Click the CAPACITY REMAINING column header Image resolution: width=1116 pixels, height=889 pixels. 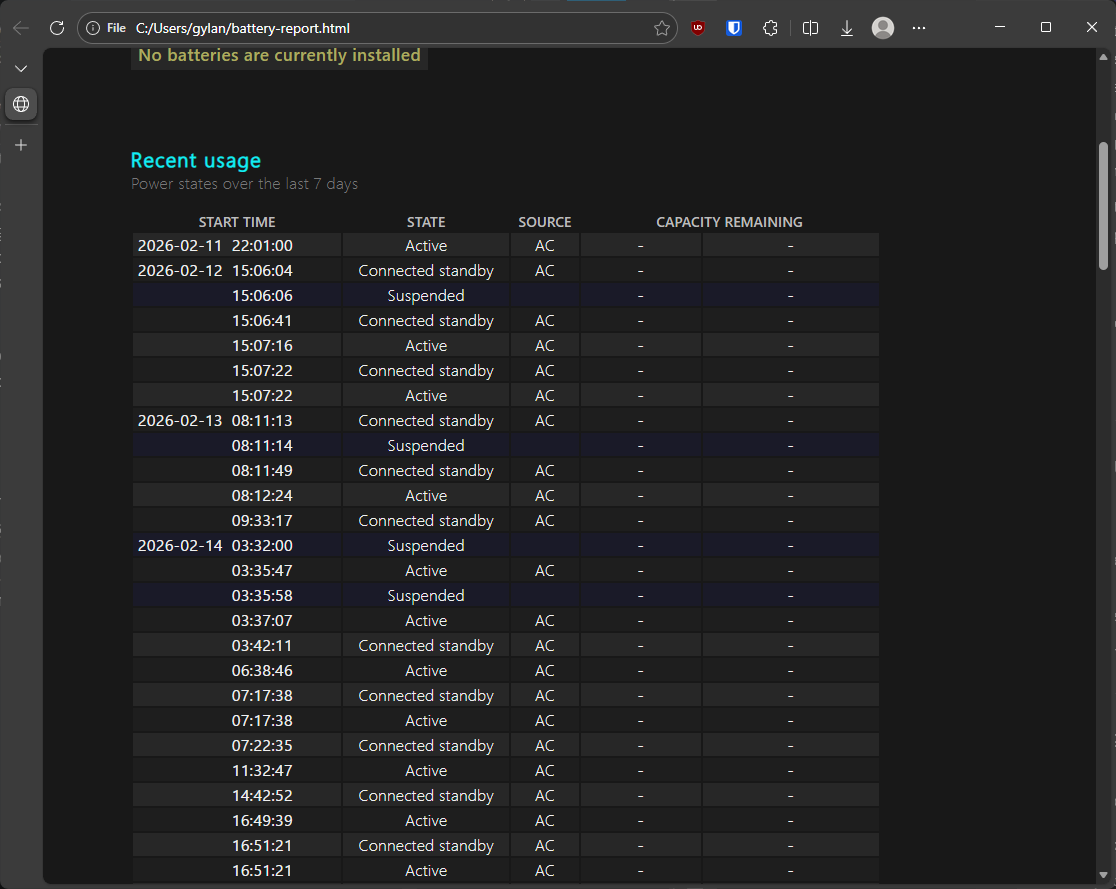coord(729,222)
